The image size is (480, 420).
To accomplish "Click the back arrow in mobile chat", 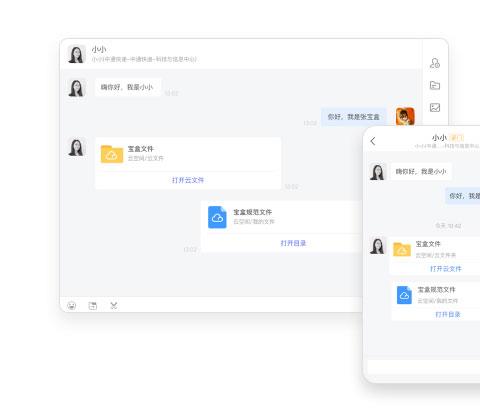I will (x=373, y=141).
